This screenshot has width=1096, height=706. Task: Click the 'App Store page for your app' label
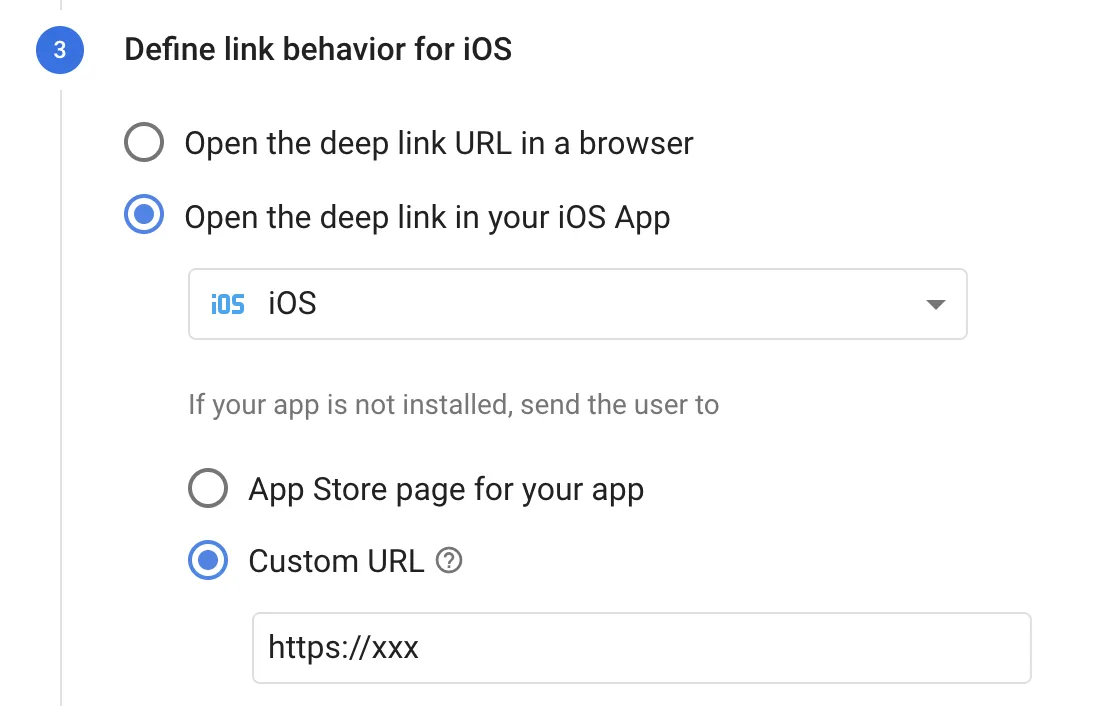(x=446, y=489)
